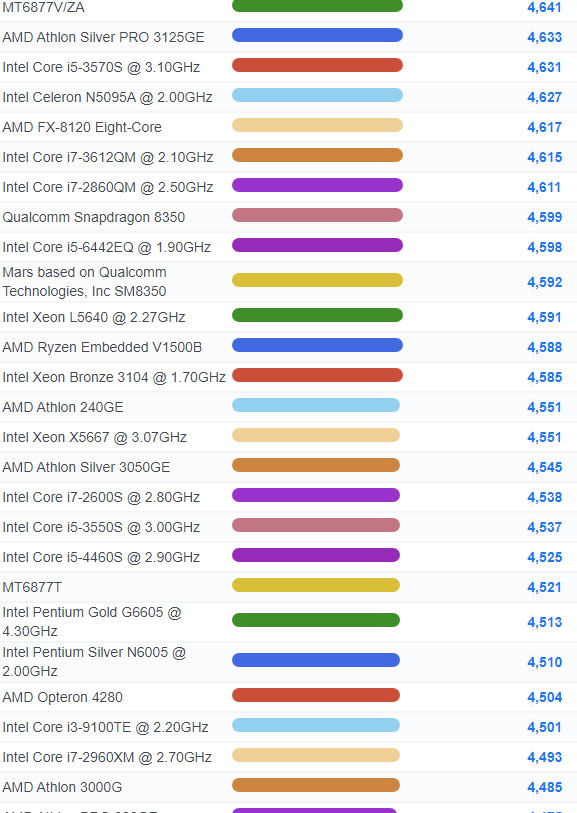Click Intel Core i5-3550S @ 3.00GHz
577x813 pixels.
point(101,528)
